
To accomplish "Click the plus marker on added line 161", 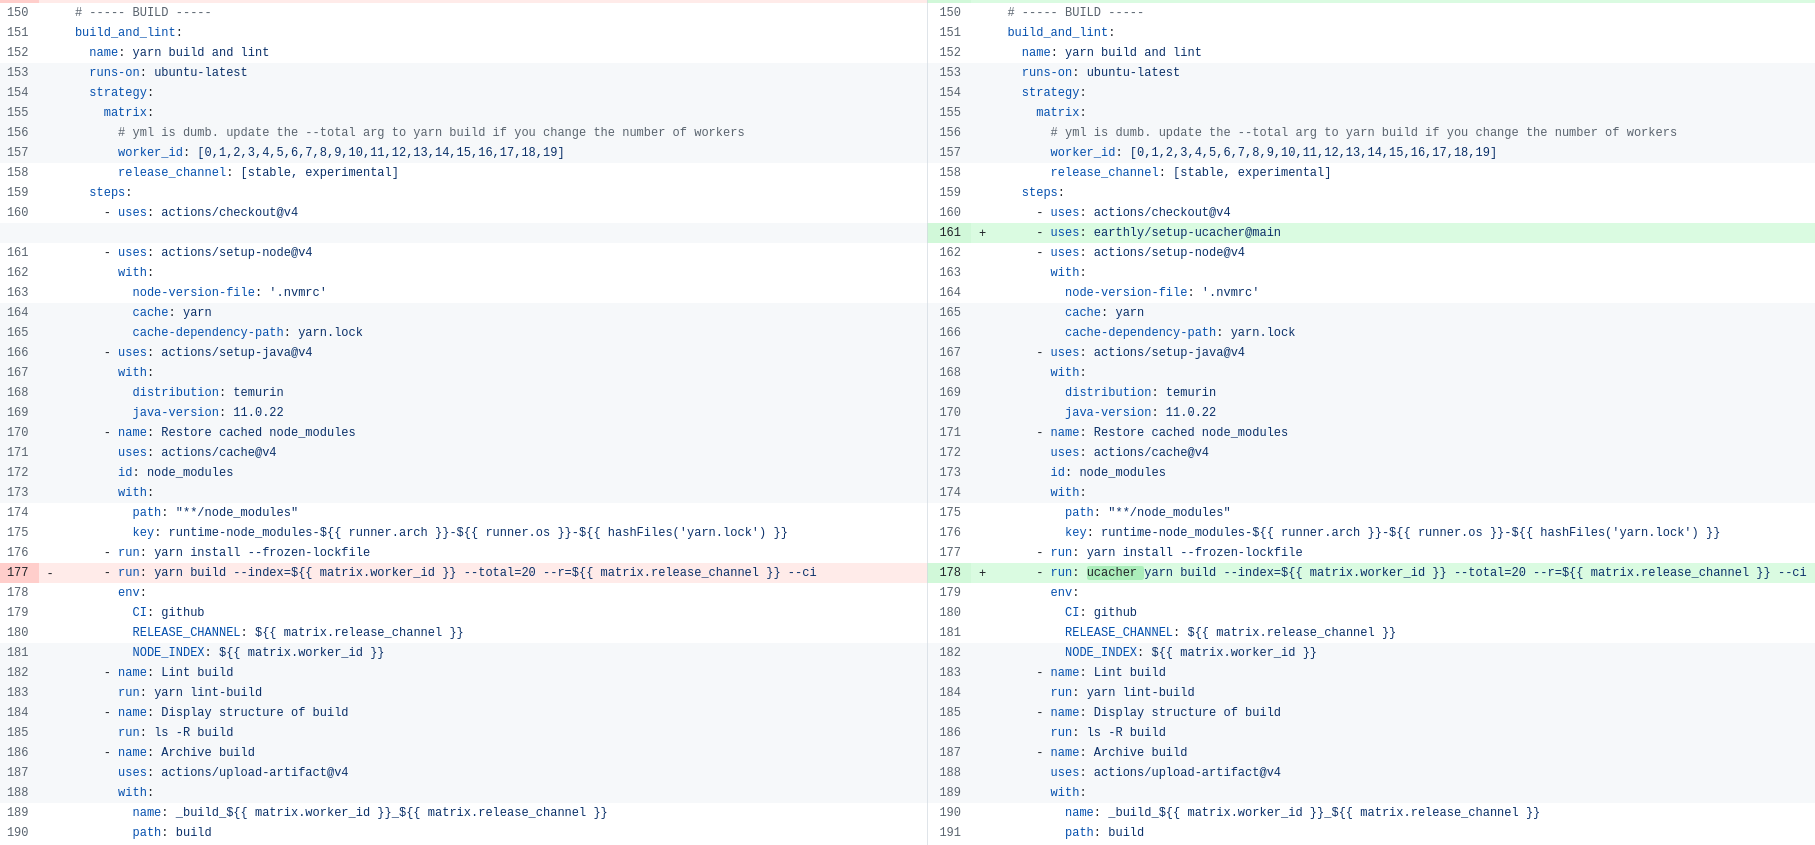I will pos(983,232).
